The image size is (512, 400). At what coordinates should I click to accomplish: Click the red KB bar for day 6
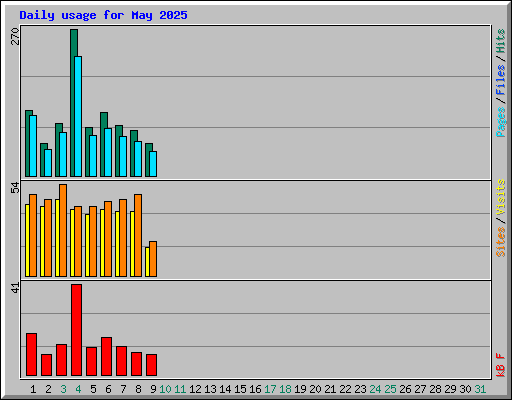click(x=106, y=357)
